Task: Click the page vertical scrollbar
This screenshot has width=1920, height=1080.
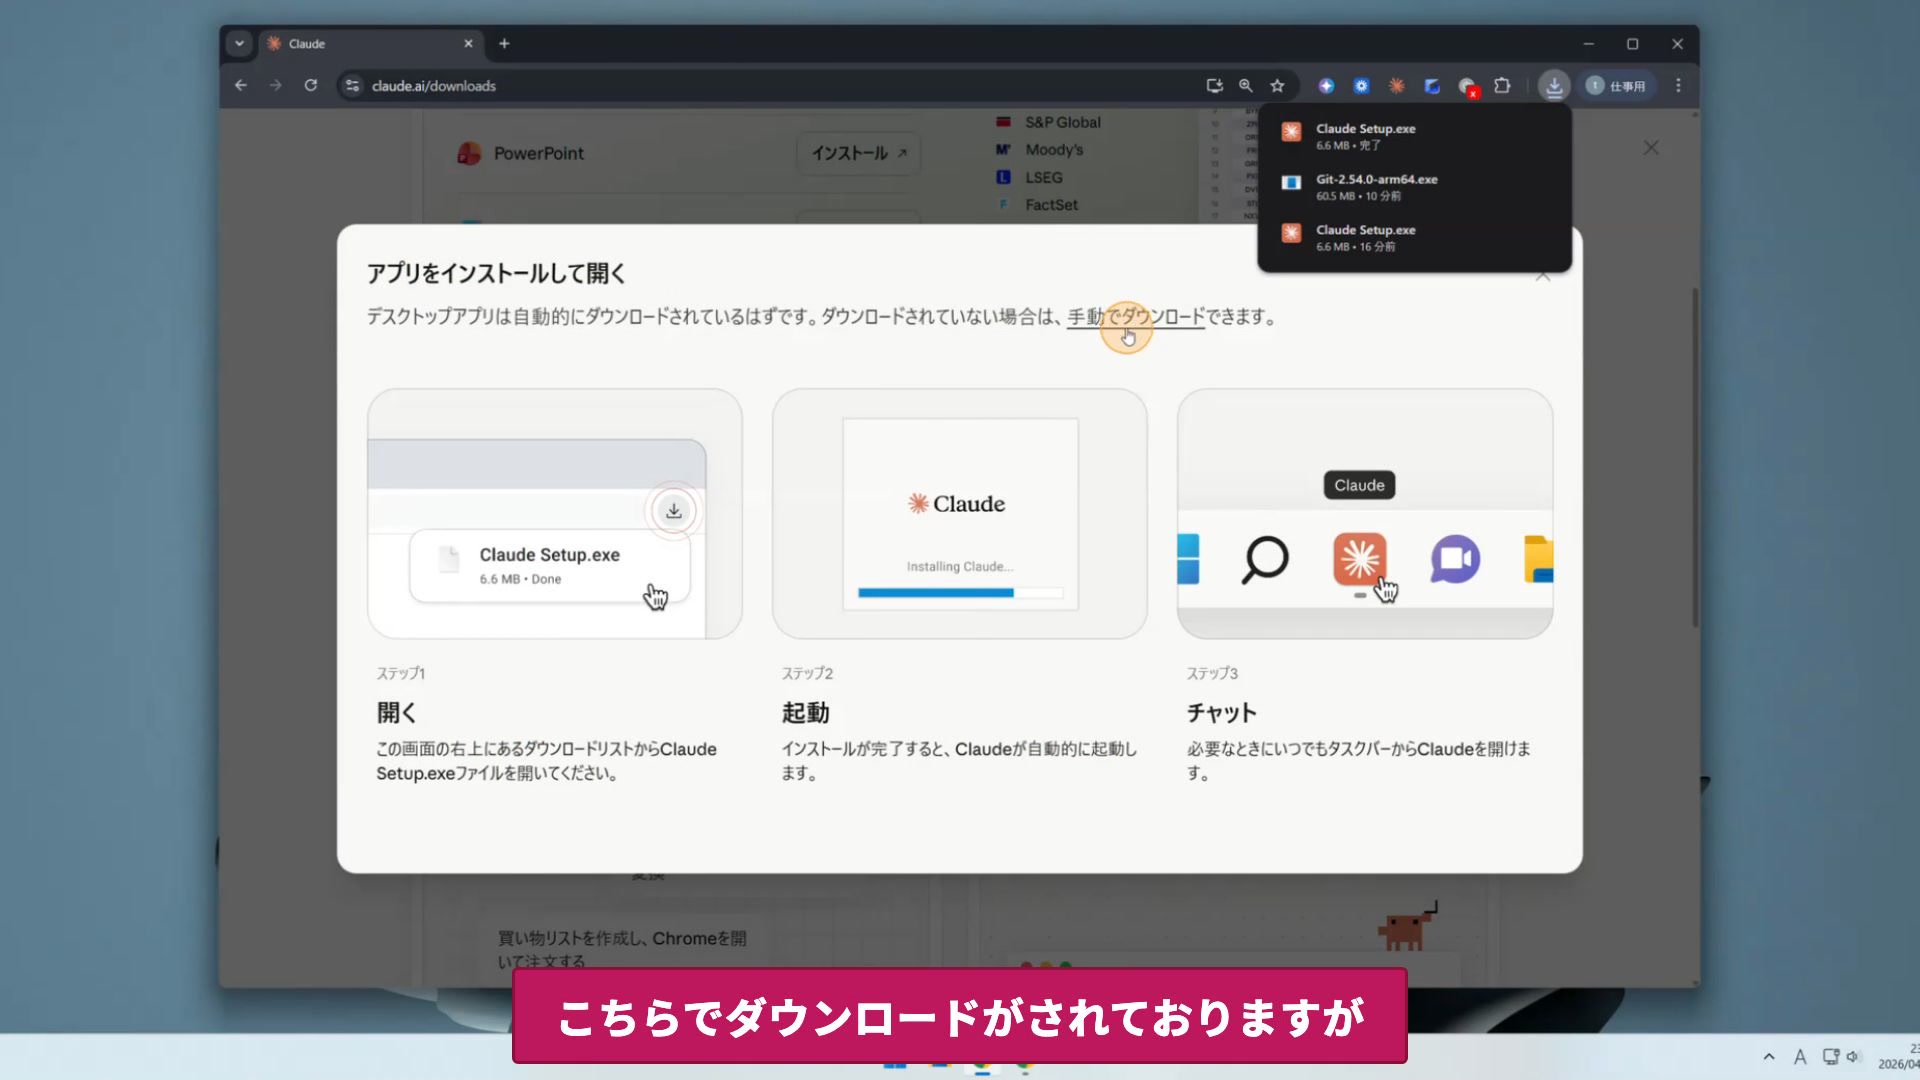Action: pos(1694,458)
